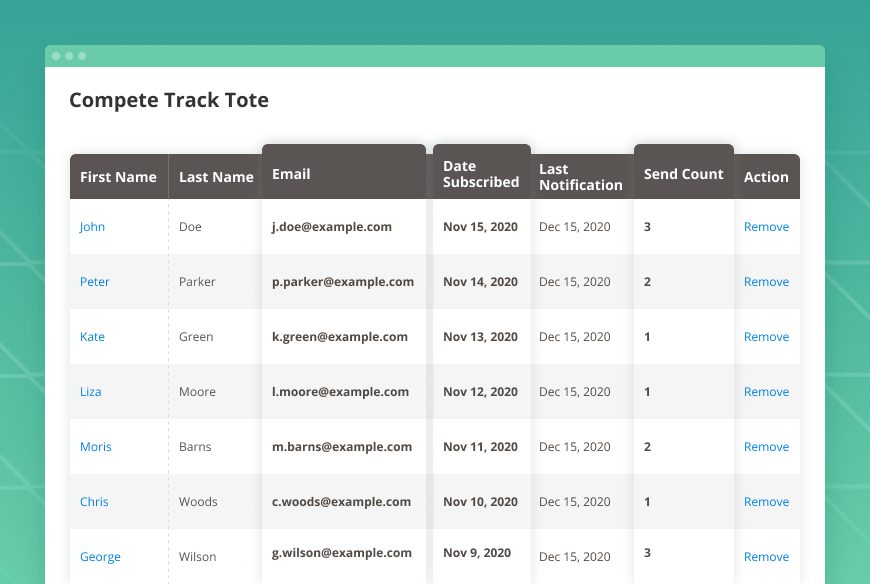The width and height of the screenshot is (870, 584).
Task: Click the Date Subscribed column header
Action: (481, 174)
